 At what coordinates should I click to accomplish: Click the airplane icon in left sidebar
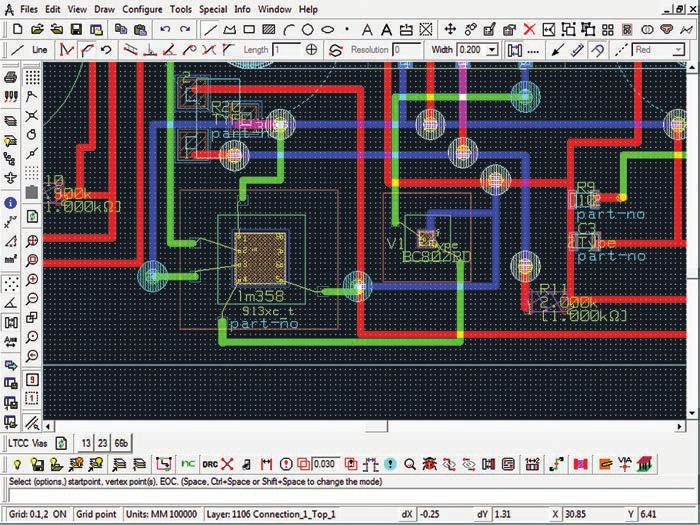(x=10, y=178)
